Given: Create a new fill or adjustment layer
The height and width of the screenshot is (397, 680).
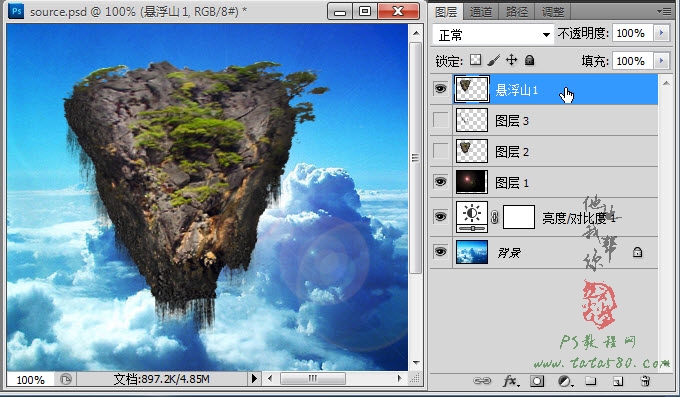Looking at the screenshot, I should (565, 381).
